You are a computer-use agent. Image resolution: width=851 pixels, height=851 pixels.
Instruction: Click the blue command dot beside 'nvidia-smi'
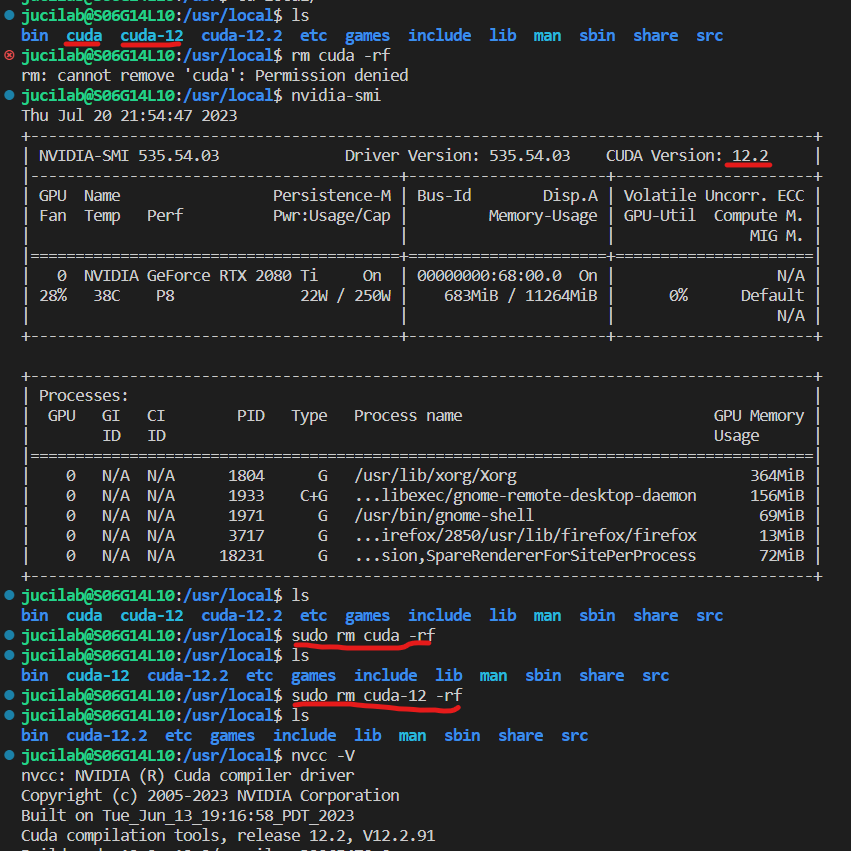[x=9, y=95]
